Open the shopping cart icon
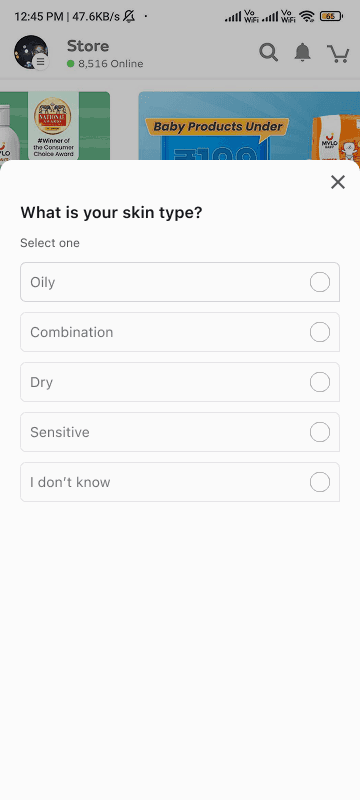Viewport: 360px width, 800px height. coord(338,53)
